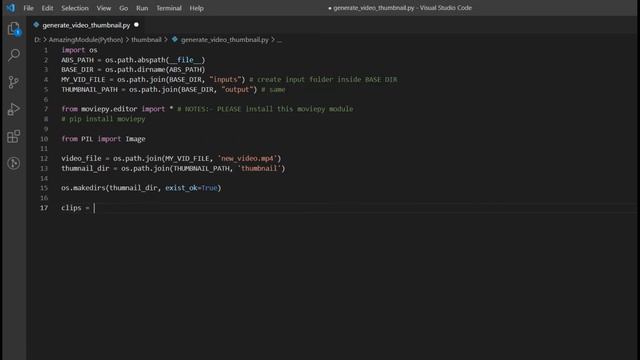Click 'moviepy.editor' on line 7
Viewport: 640px width, 360px height.
click(109, 109)
